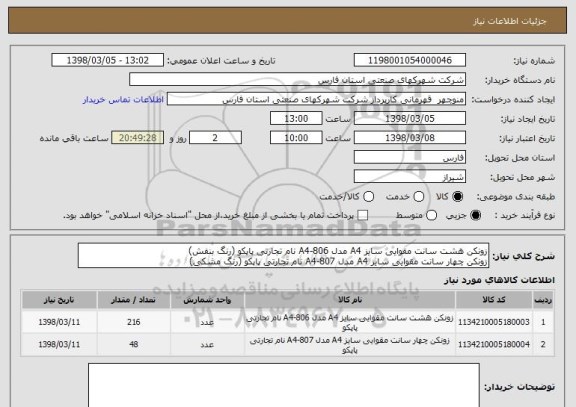Click the remaining days field showing 2
Screen dimensions: 576x407
point(215,138)
